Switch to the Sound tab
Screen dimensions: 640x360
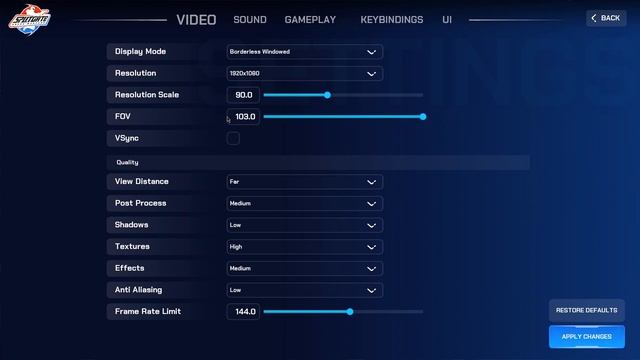tap(250, 20)
